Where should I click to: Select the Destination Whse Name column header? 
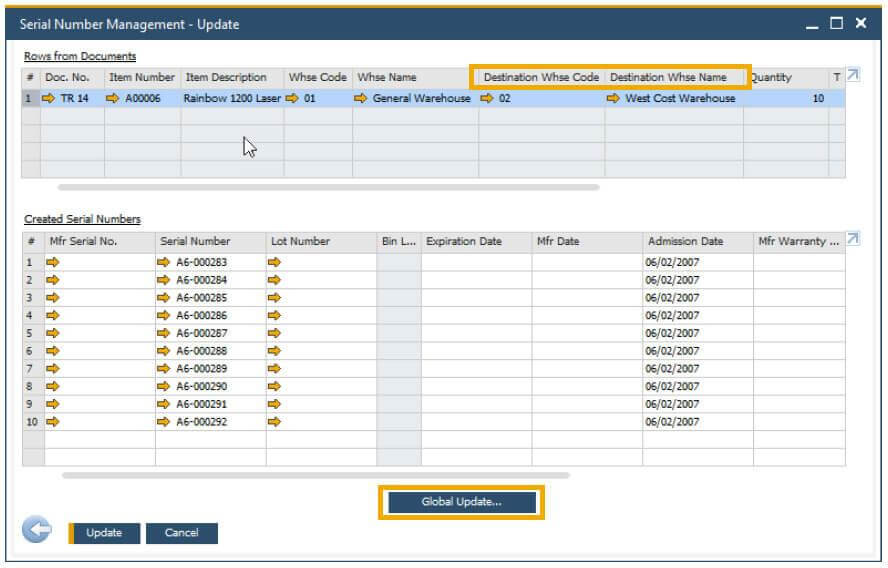pos(674,78)
